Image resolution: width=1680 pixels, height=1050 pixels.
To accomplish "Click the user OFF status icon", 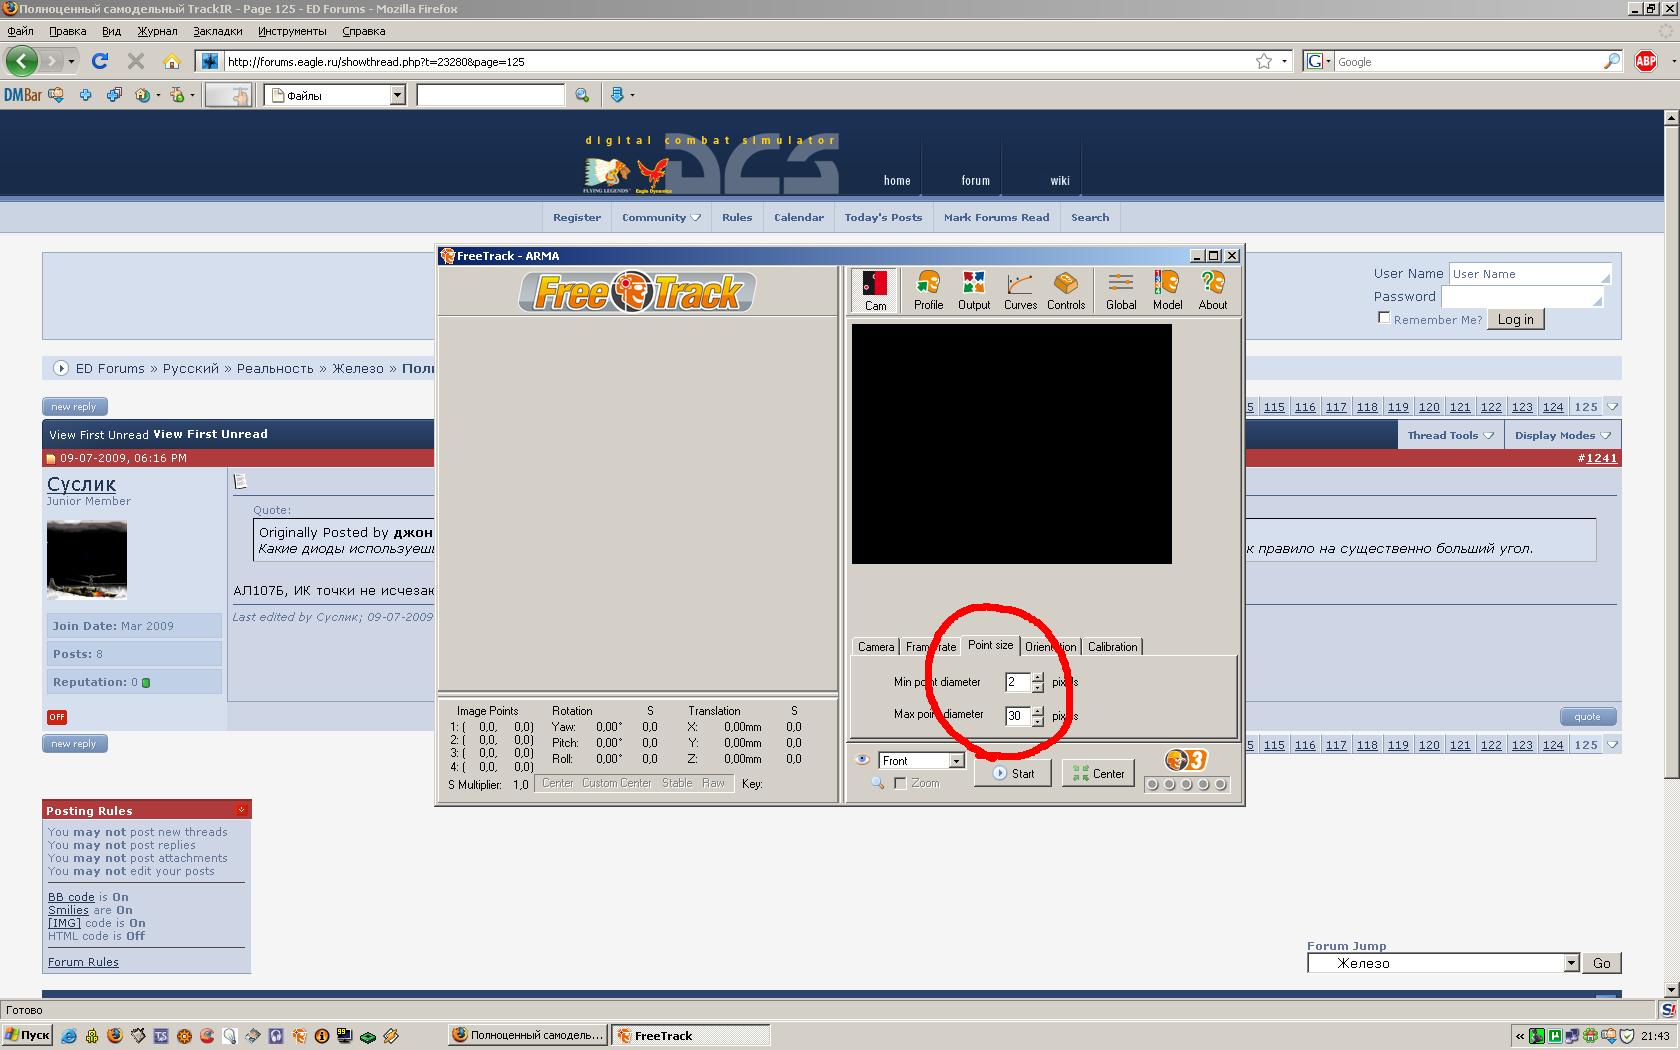I will (57, 717).
